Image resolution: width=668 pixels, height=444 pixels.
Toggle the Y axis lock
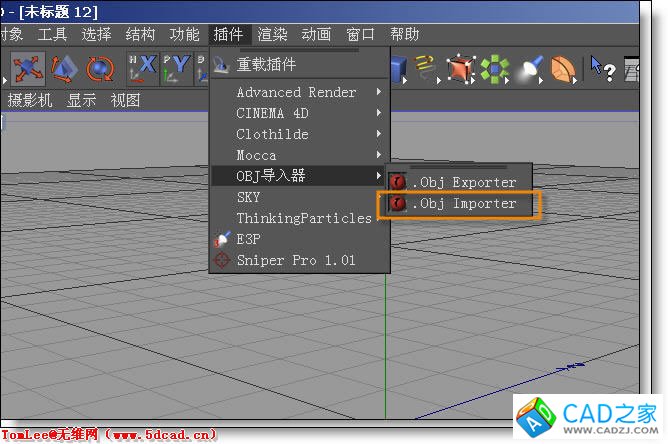click(176, 69)
